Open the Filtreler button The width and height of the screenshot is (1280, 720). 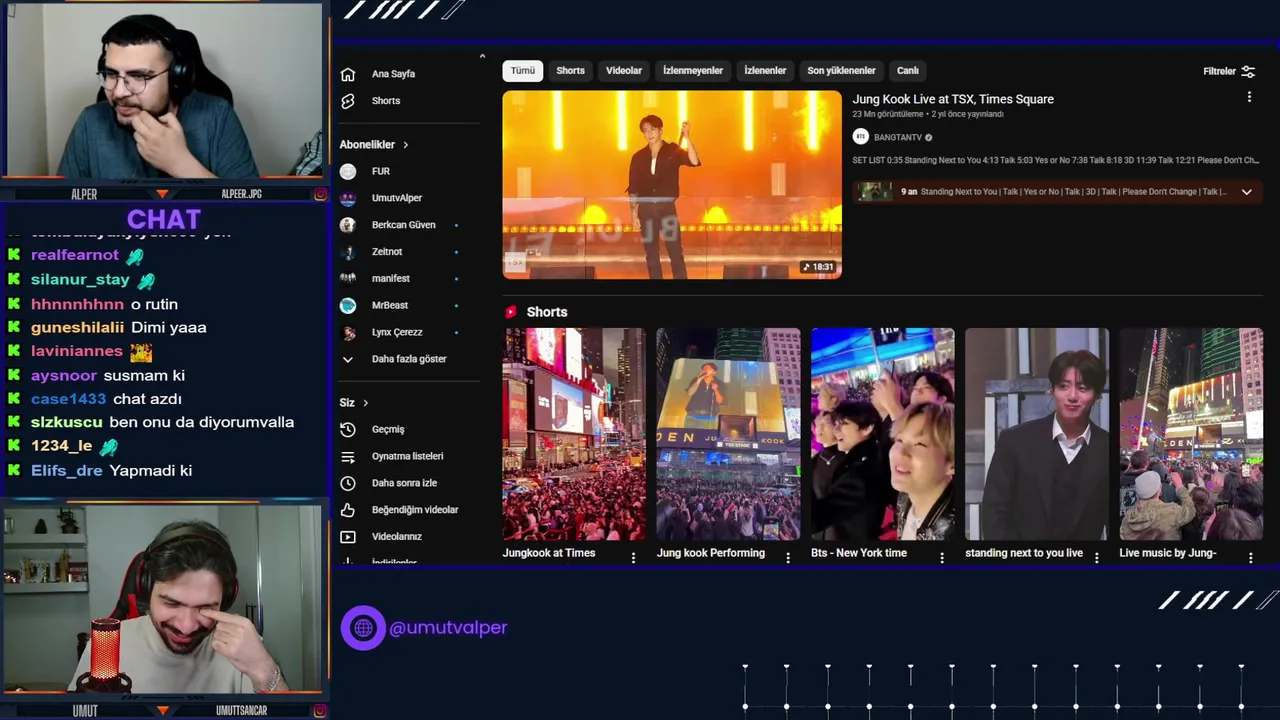[1229, 71]
